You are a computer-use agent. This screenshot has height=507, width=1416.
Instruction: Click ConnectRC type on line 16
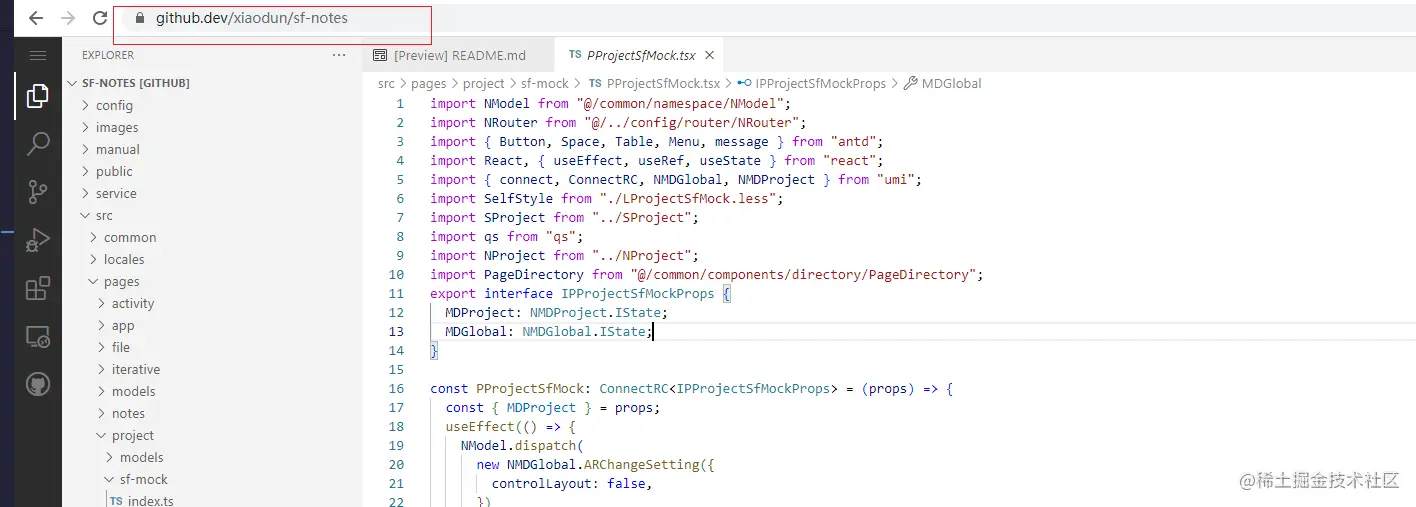coord(634,388)
